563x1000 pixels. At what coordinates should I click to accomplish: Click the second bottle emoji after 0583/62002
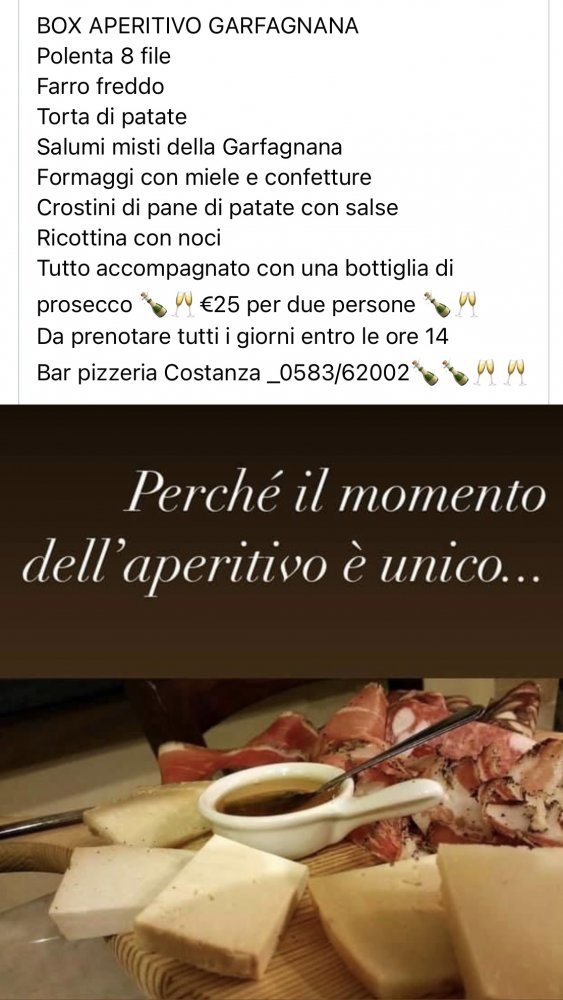[455, 372]
